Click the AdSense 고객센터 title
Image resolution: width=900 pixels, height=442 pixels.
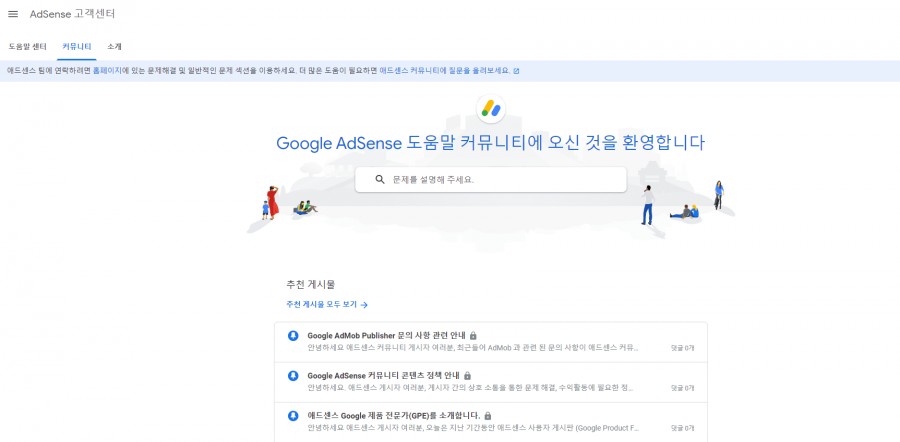pyautogui.click(x=72, y=14)
